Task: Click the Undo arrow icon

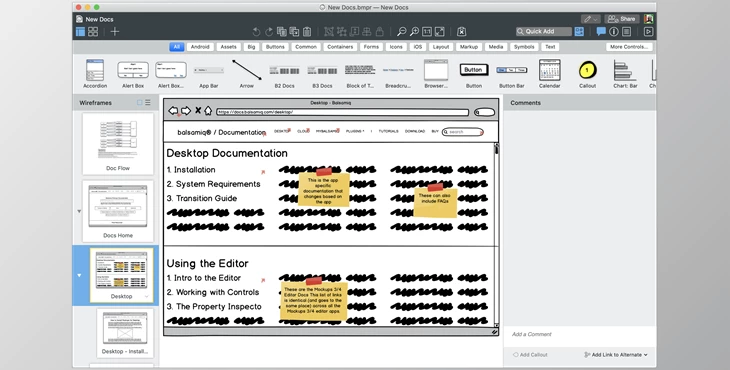Action: click(x=256, y=32)
